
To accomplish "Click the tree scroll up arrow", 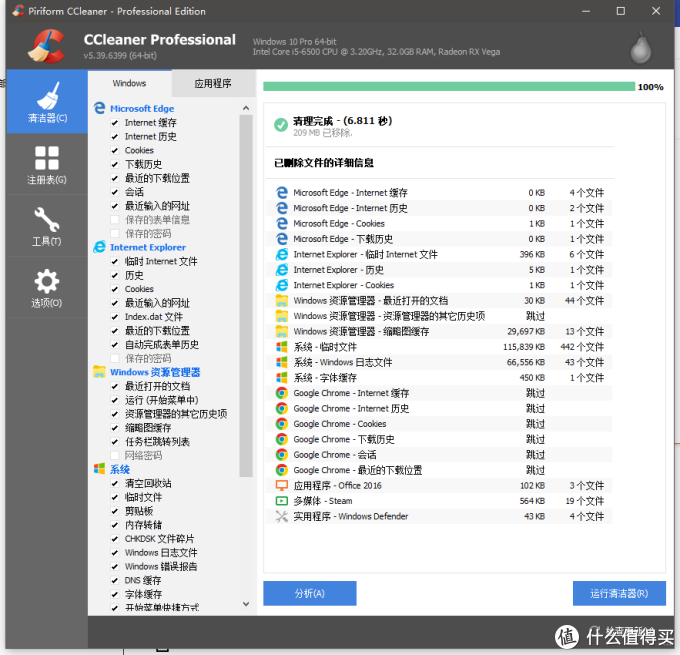I will coord(246,108).
